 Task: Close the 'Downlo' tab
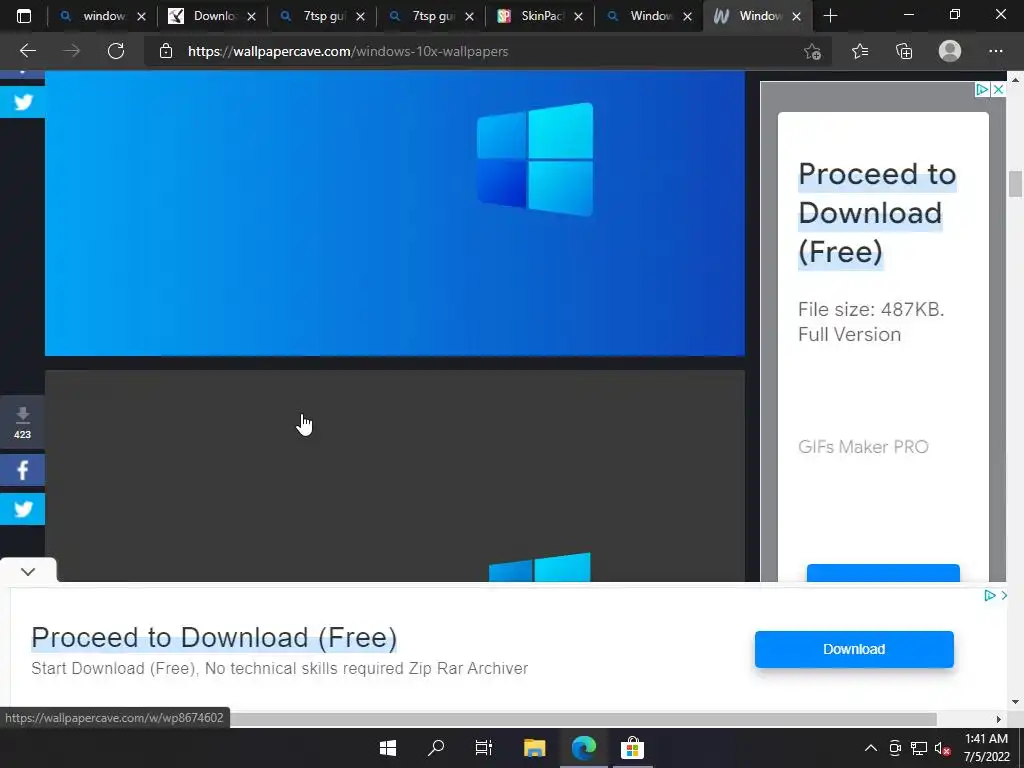point(251,17)
